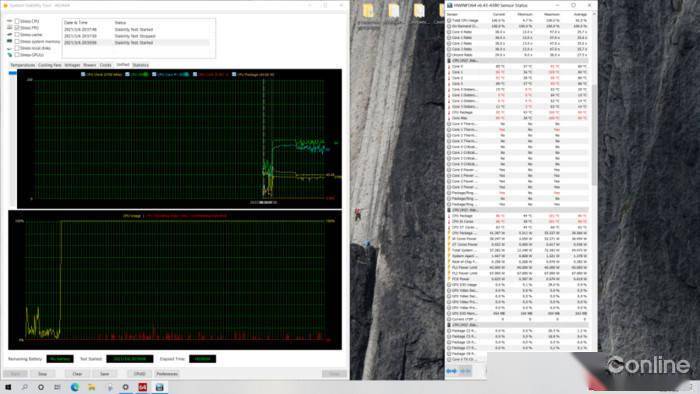Image resolution: width=700 pixels, height=394 pixels.
Task: Click the taskbar search magnifier icon
Action: (x=25, y=387)
